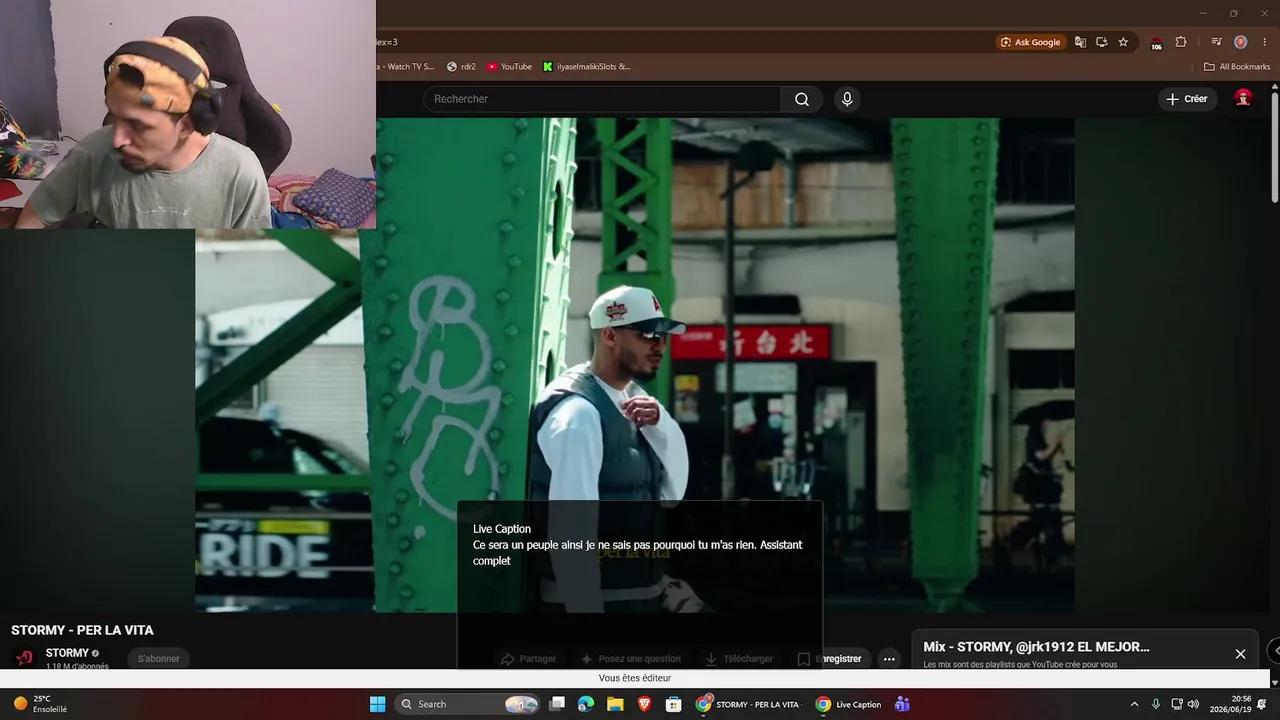The image size is (1280, 720).
Task: Open the network tray icon
Action: point(1177,704)
